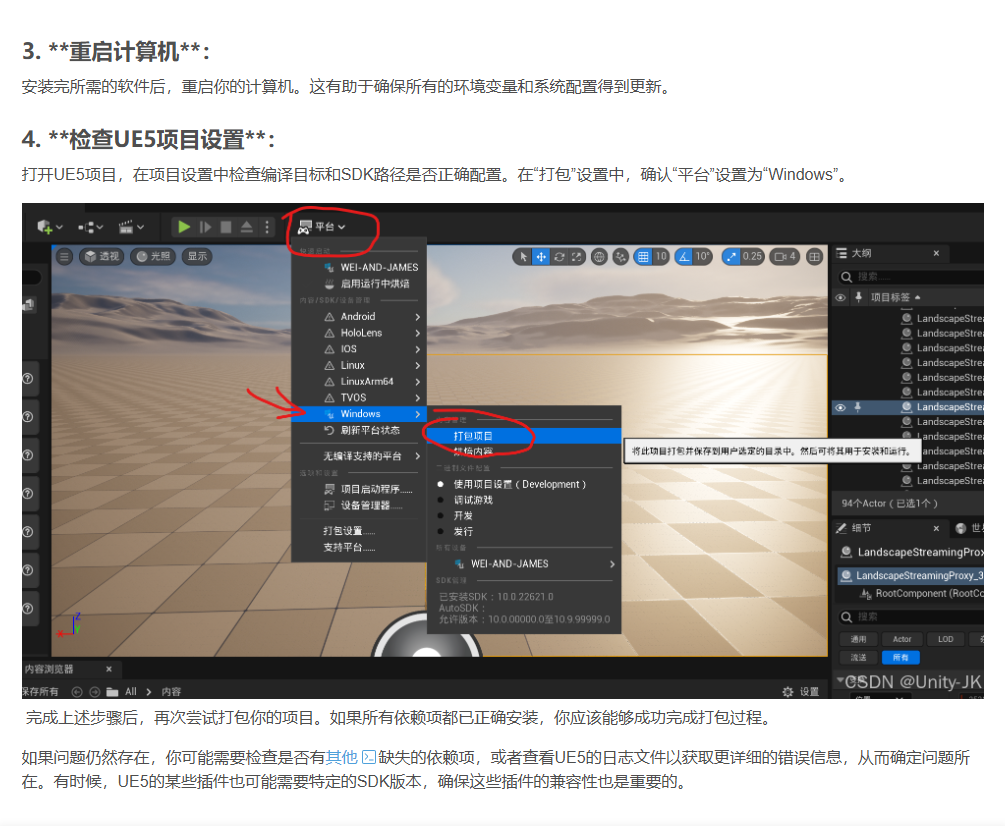Viewport: 1005px width, 832px height.
Task: Select the arrow Select mode tool
Action: click(x=524, y=256)
